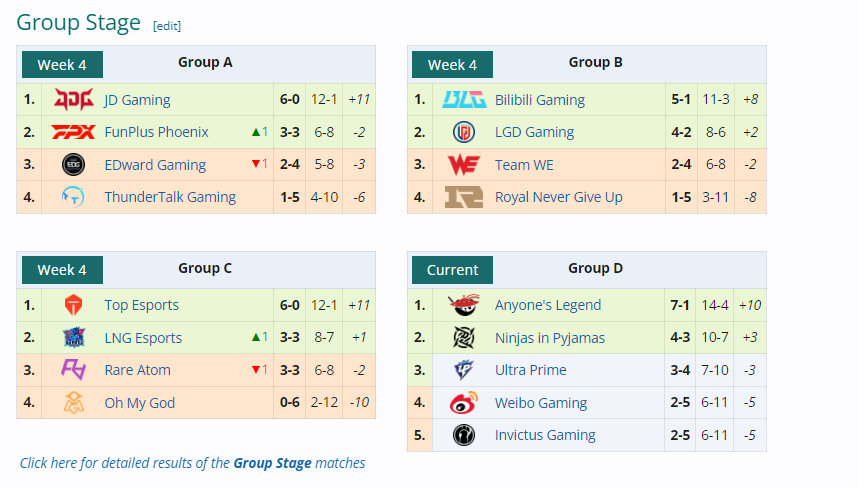
Task: Click the Ninjas in Pyjamas logo
Action: [x=464, y=338]
